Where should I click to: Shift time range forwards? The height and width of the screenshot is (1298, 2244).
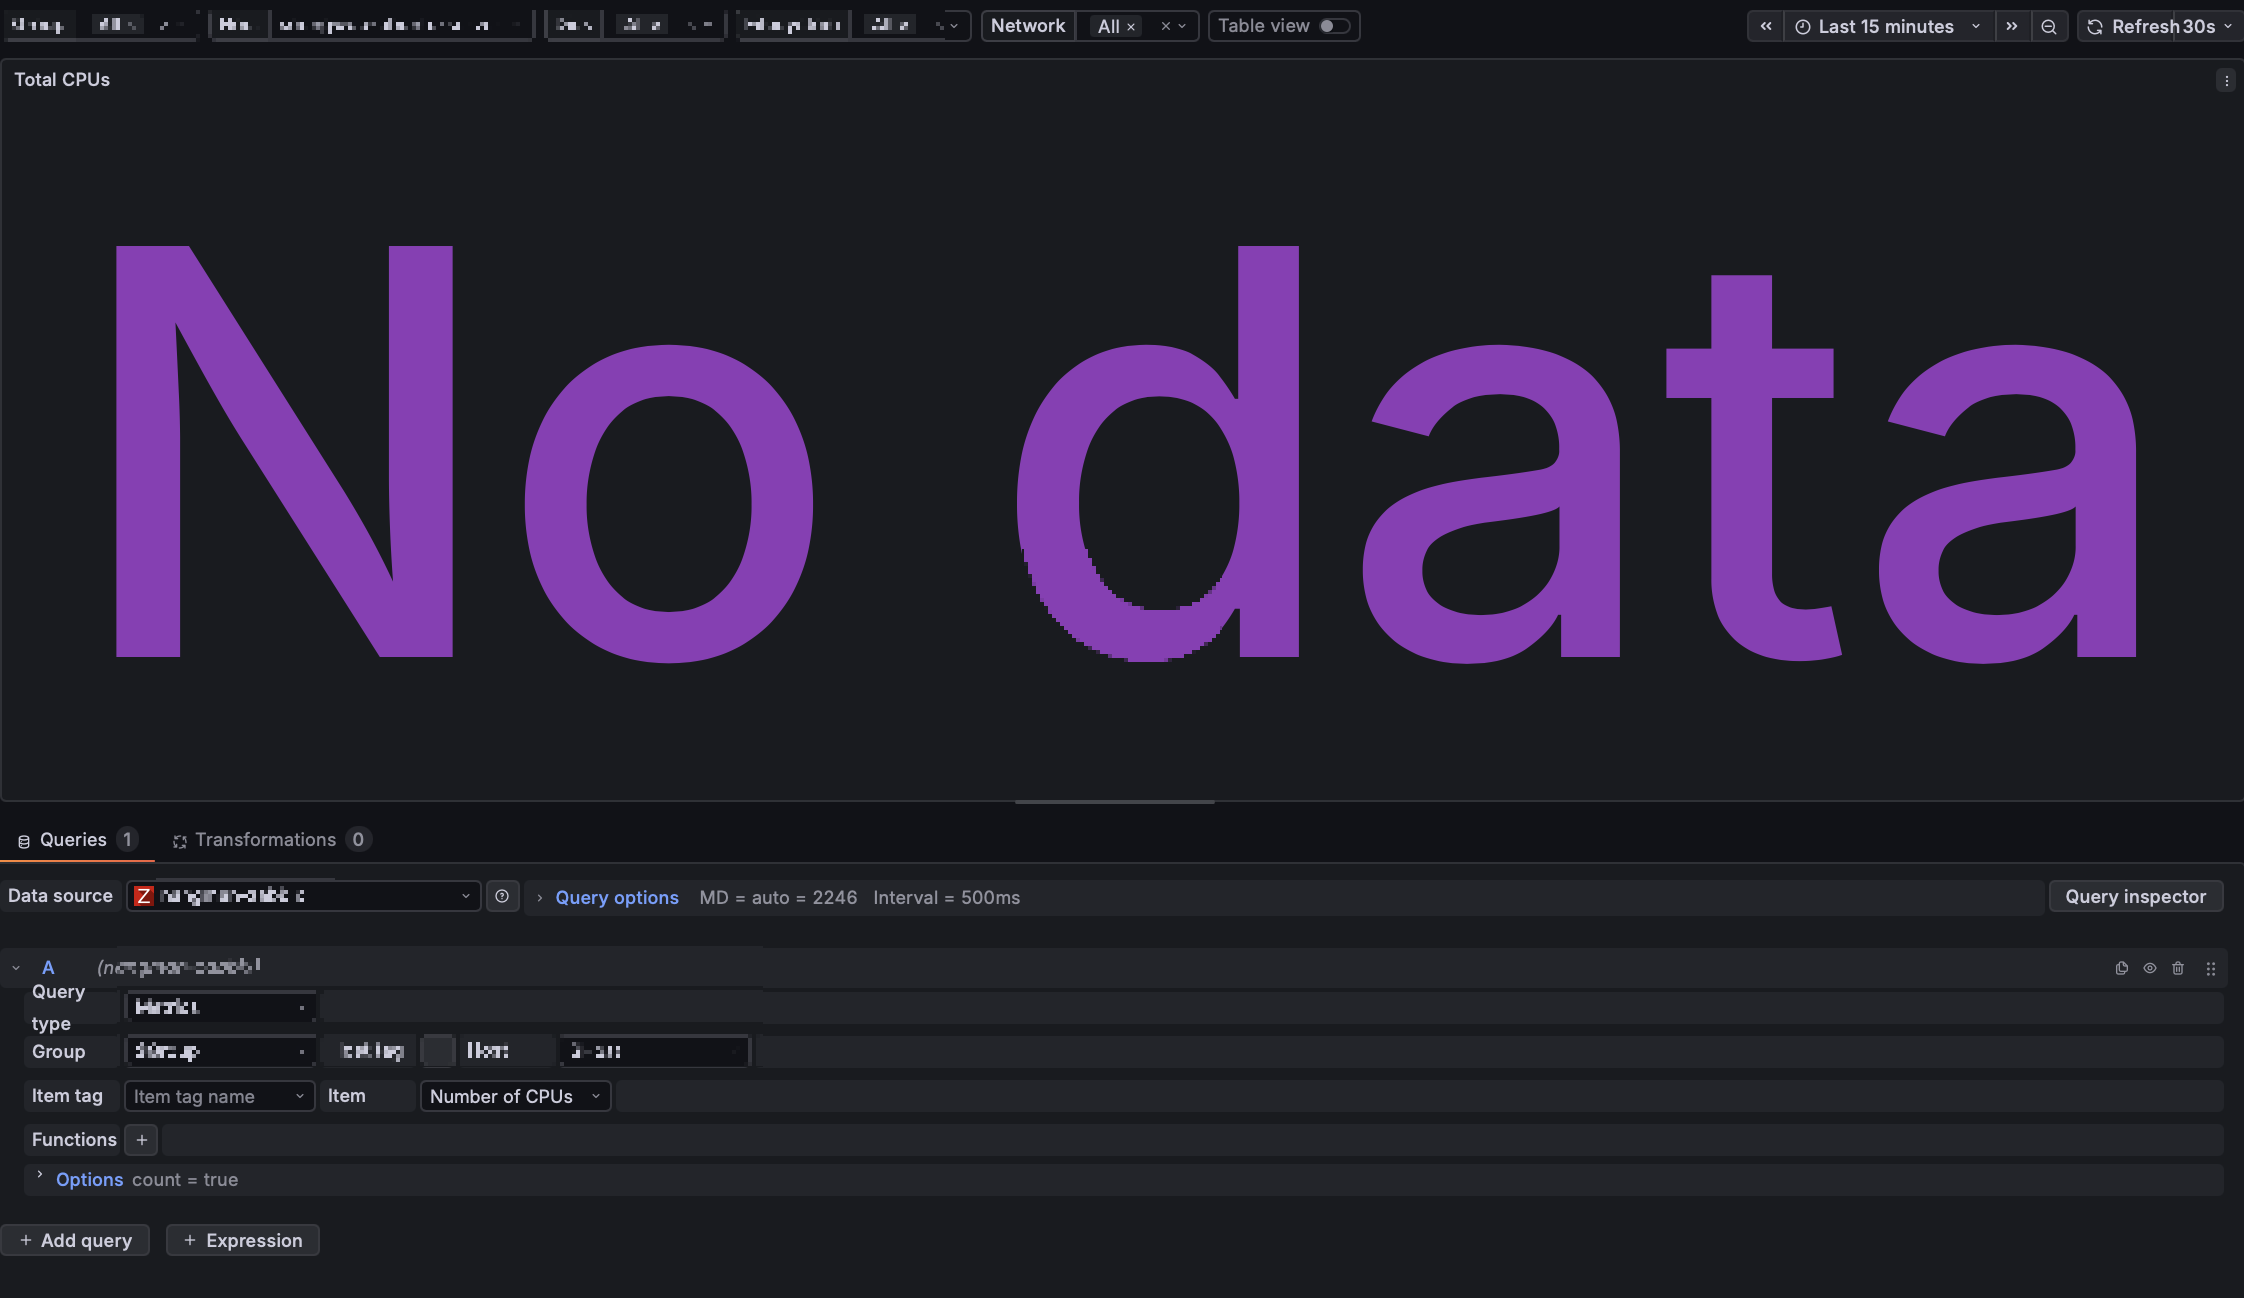pyautogui.click(x=2012, y=26)
